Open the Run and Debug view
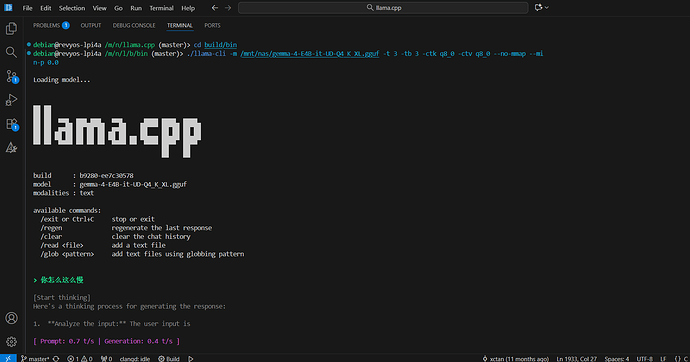This screenshot has width=690, height=362. [11, 100]
